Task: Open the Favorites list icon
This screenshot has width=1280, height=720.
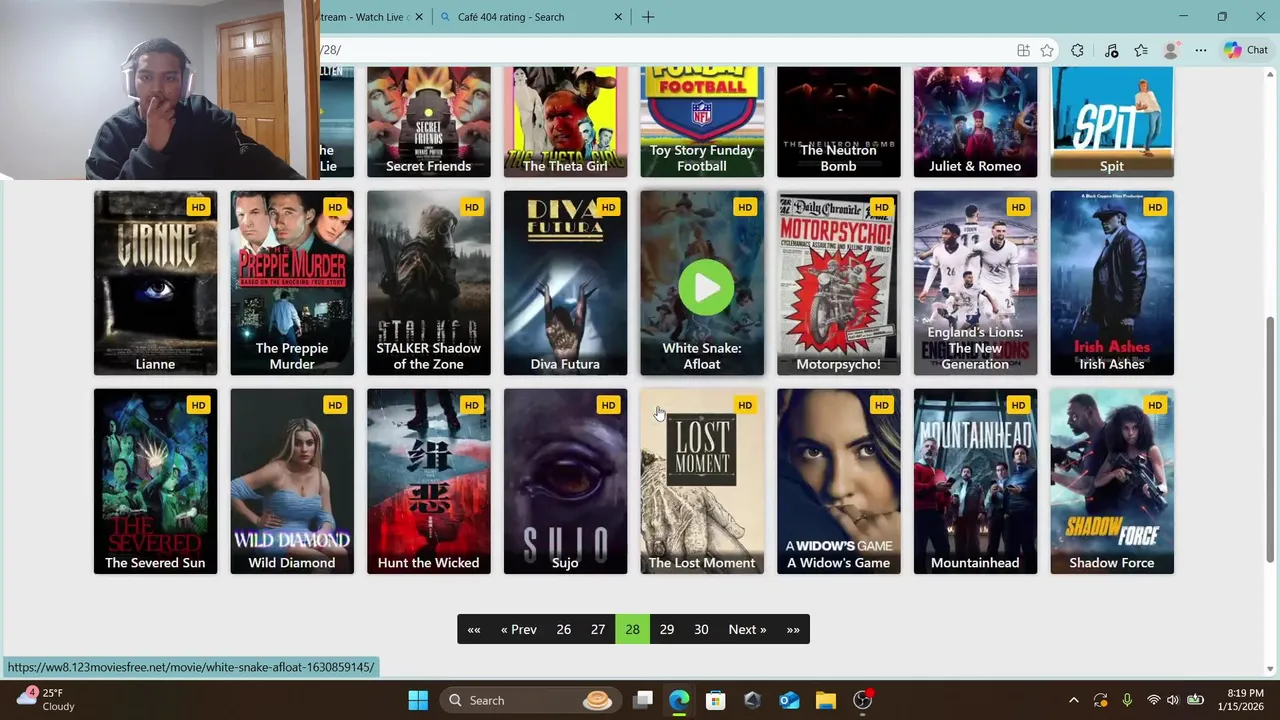Action: 1141,50
